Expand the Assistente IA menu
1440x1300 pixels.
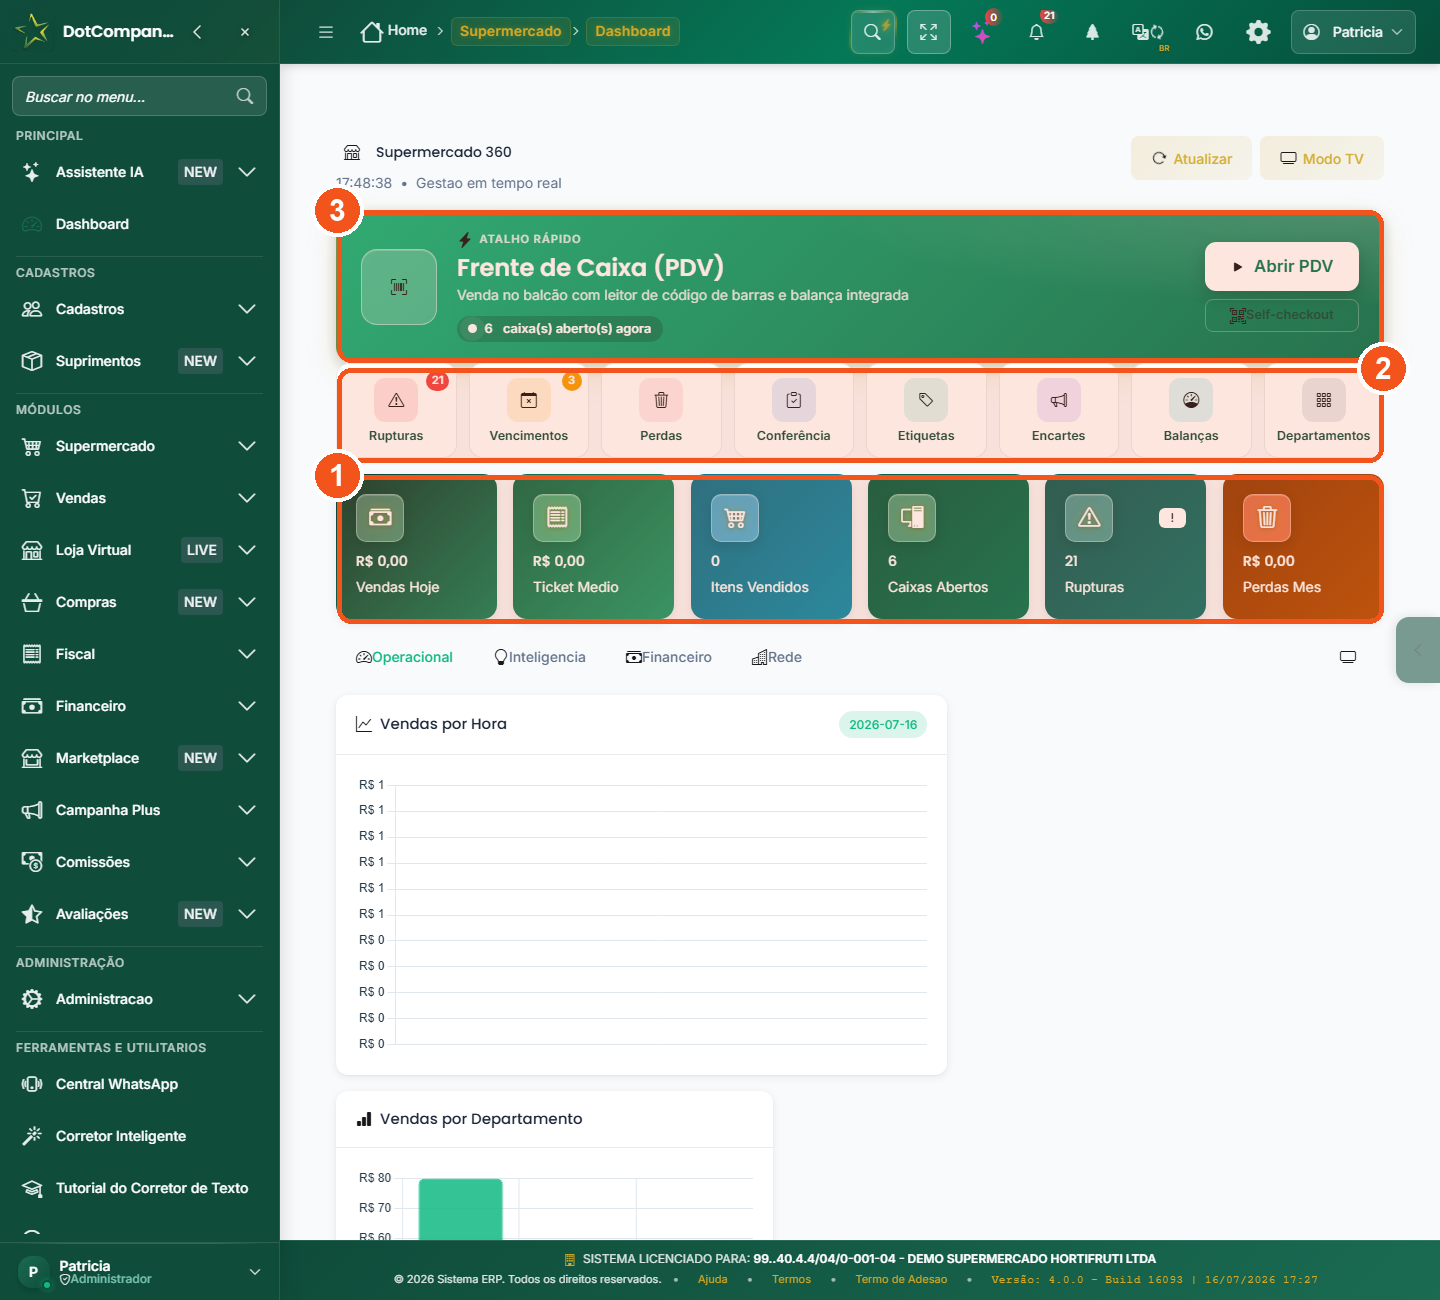coord(139,172)
